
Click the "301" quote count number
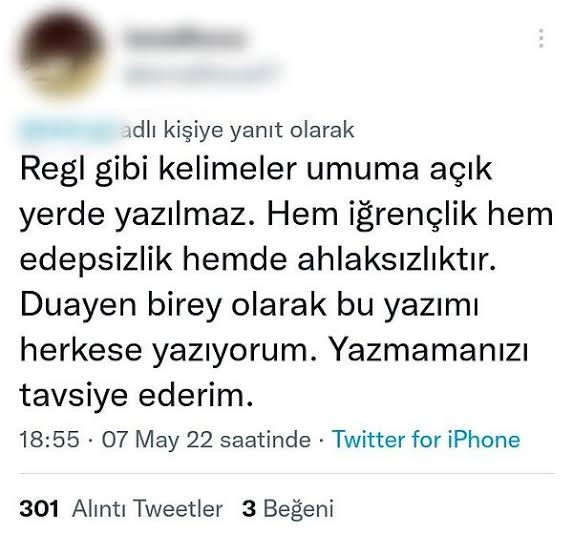[x=39, y=508]
